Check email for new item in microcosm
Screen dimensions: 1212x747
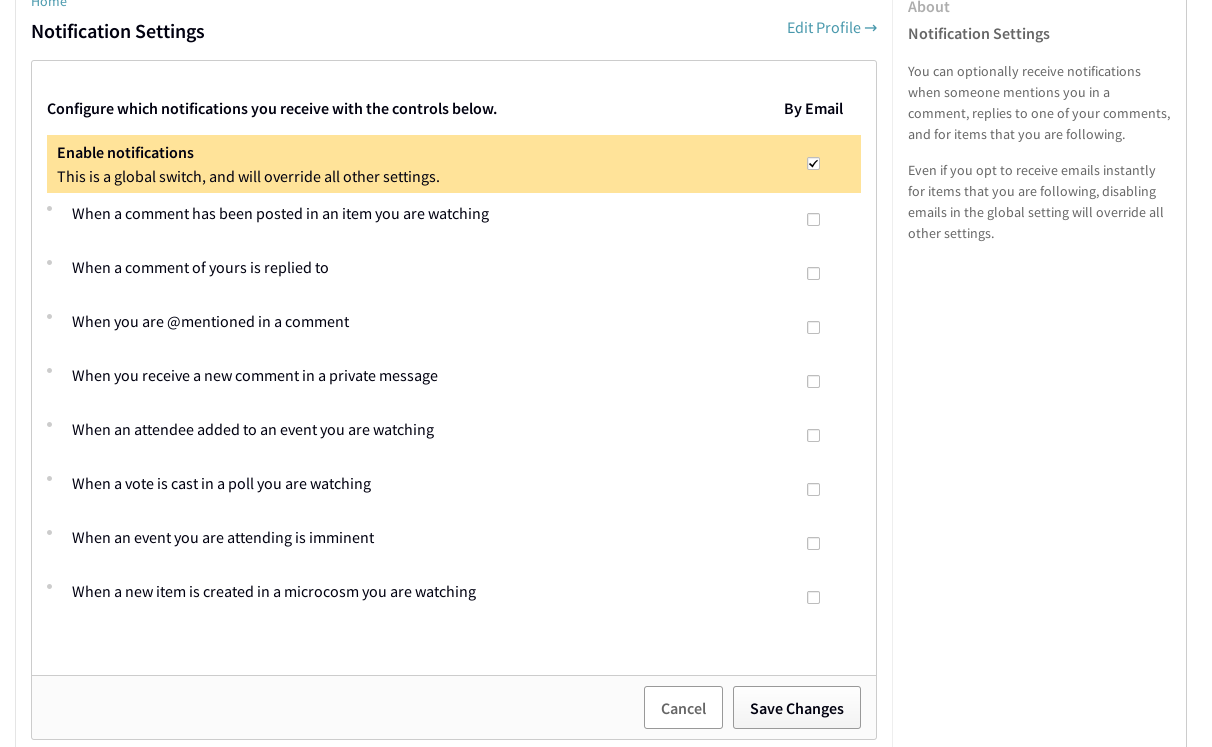coord(813,597)
